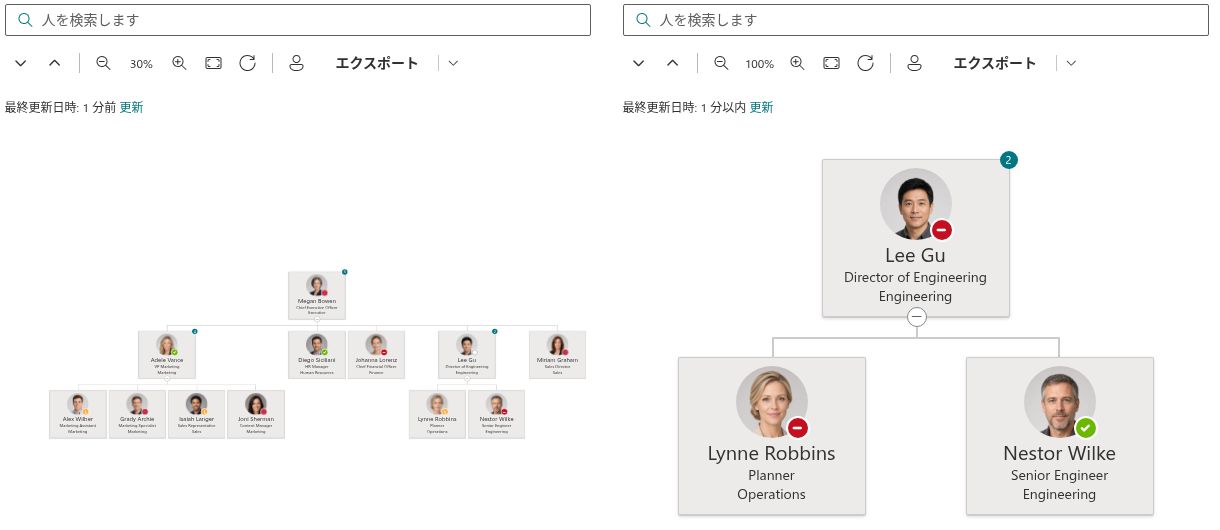Select Lee Gu's large photo in 100% chart
The width and height of the screenshot is (1220, 530).
tap(915, 204)
